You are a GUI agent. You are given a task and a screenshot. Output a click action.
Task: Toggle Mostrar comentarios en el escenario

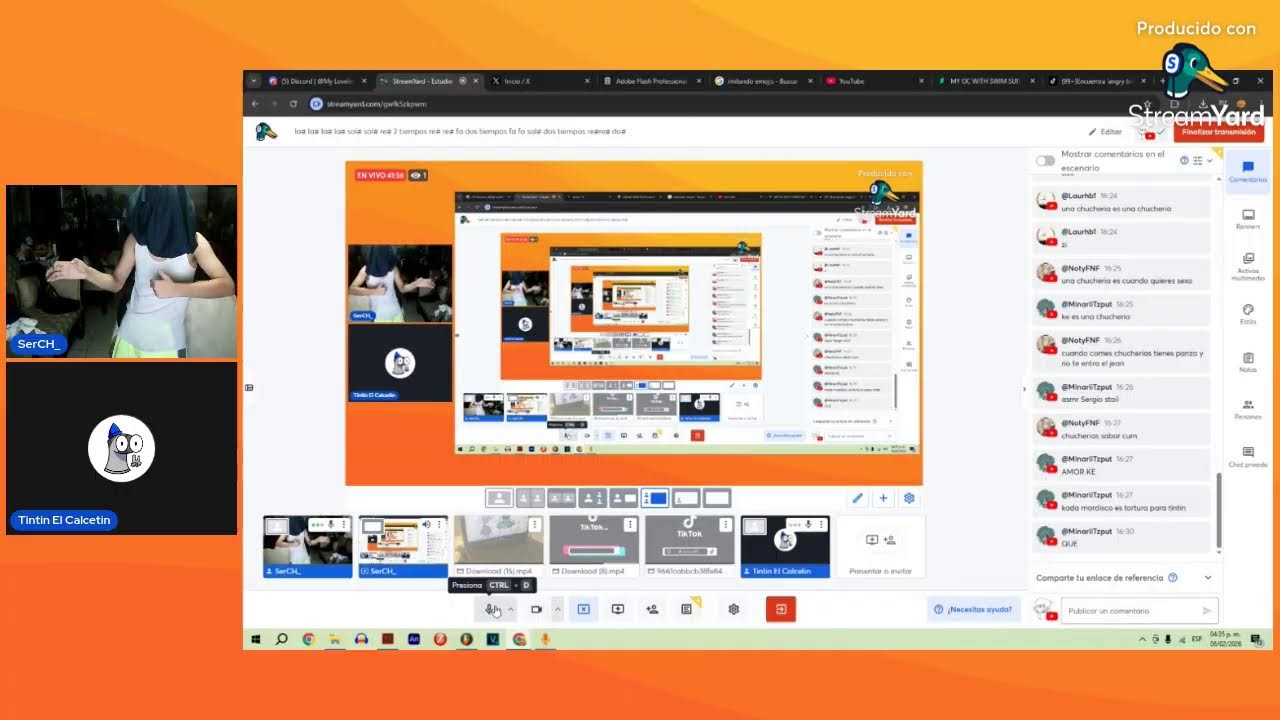click(1046, 160)
